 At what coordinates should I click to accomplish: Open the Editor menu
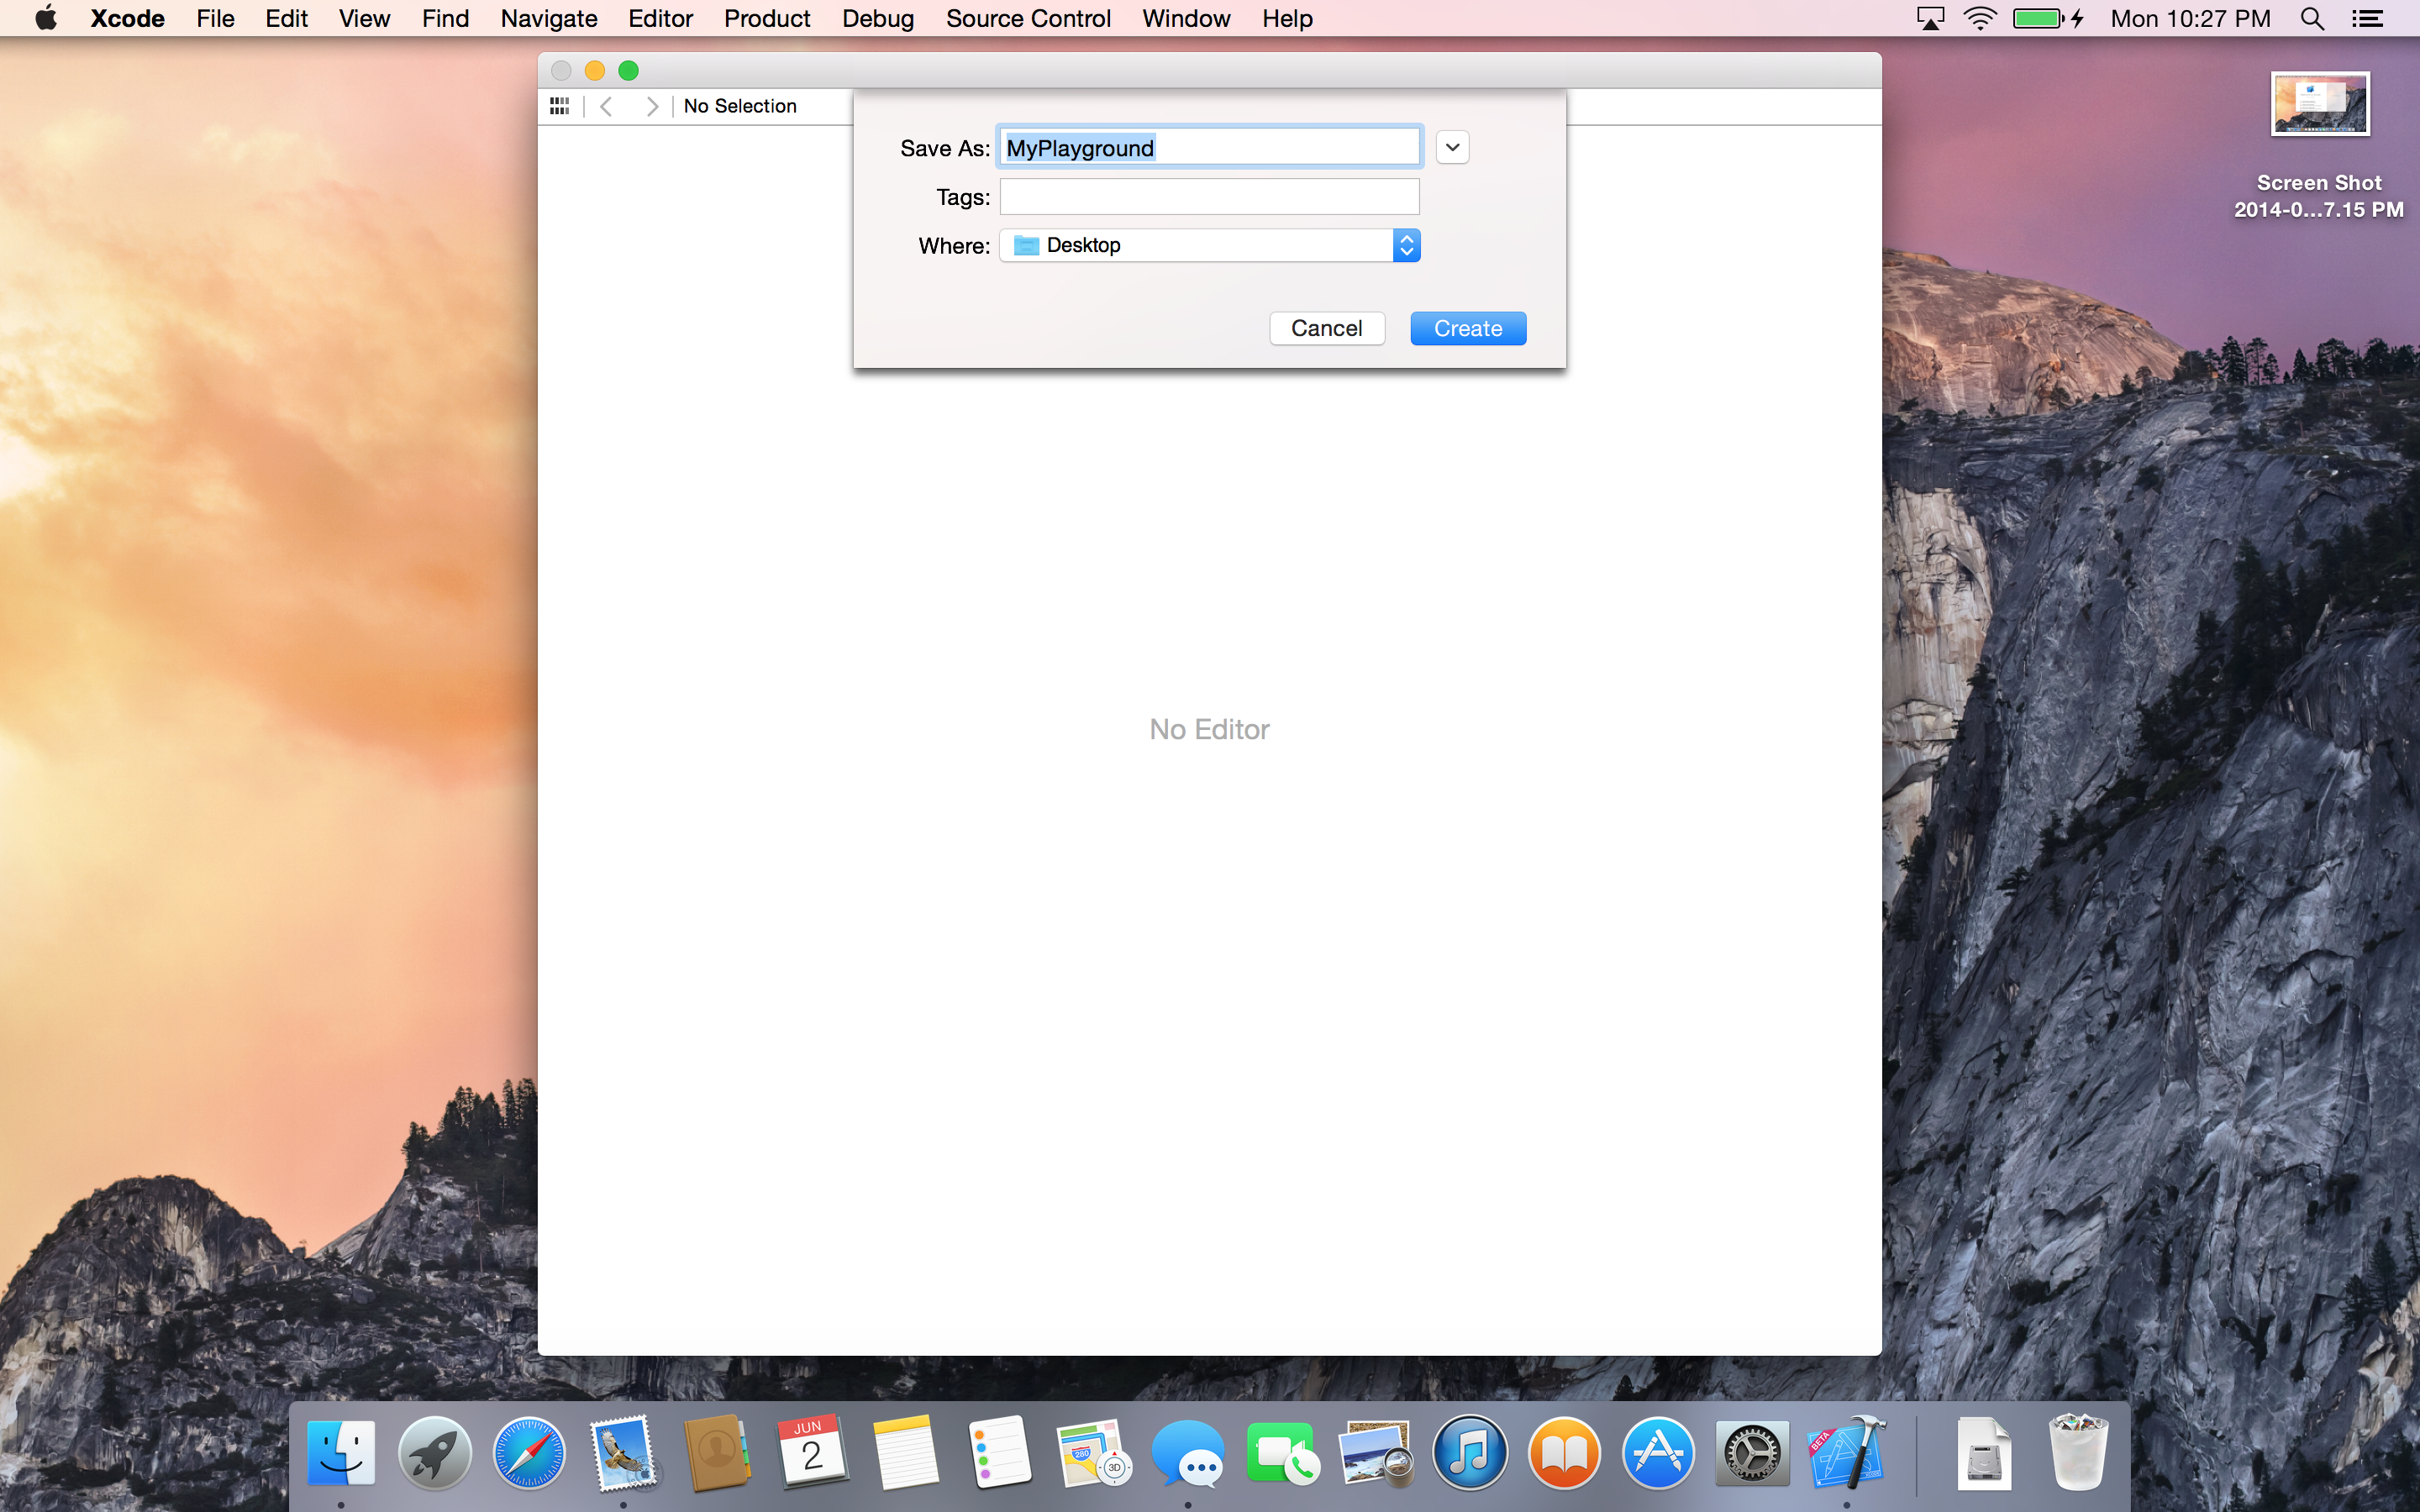click(660, 19)
